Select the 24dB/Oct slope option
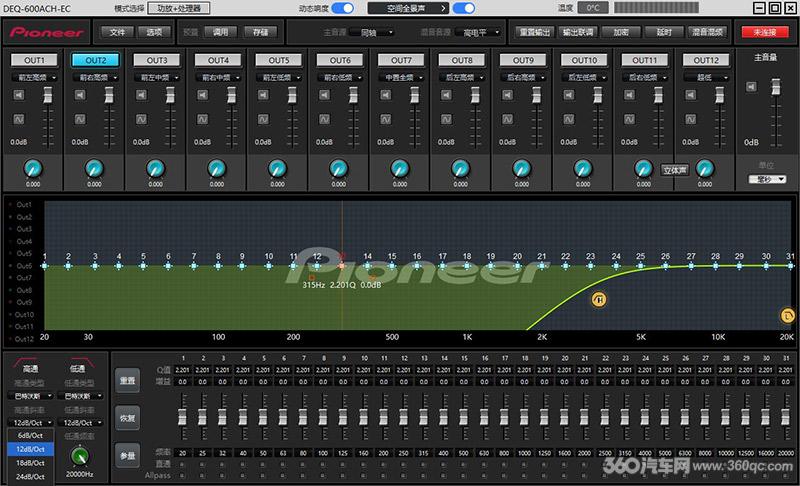This screenshot has width=800, height=486. pyautogui.click(x=31, y=477)
